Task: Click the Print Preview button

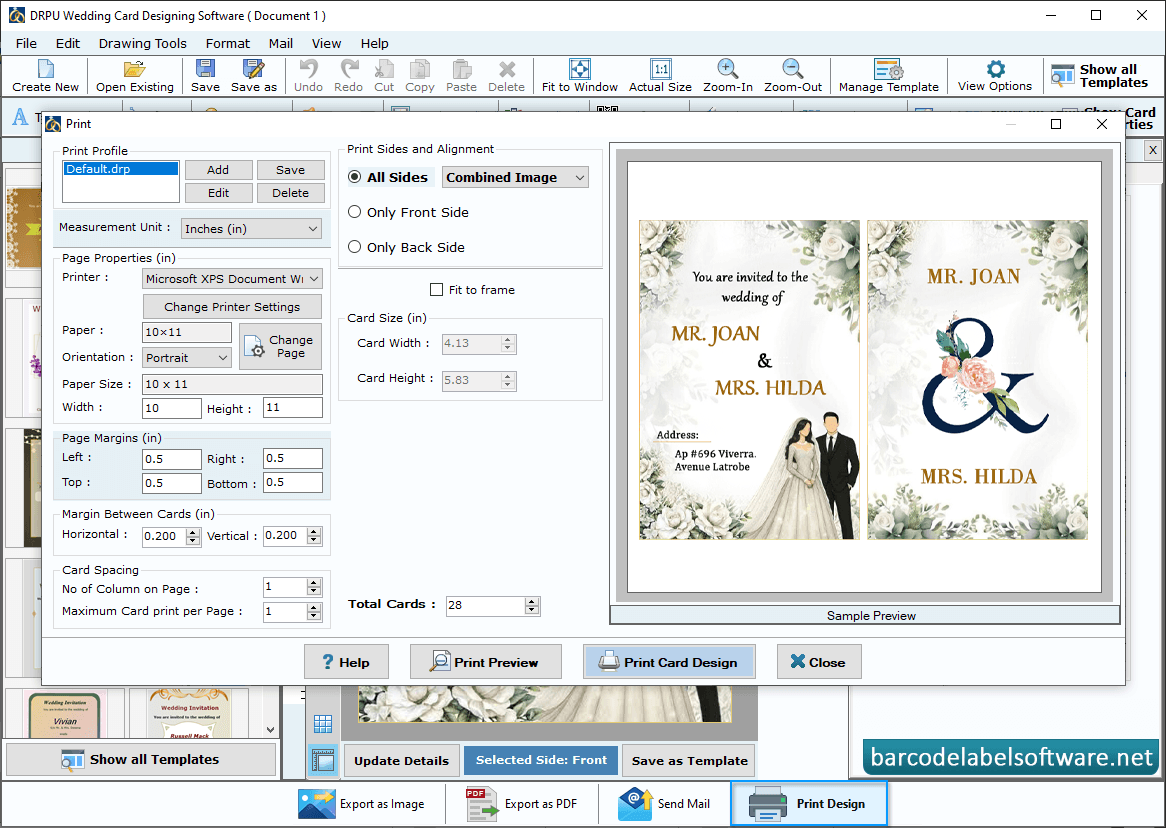Action: [486, 661]
